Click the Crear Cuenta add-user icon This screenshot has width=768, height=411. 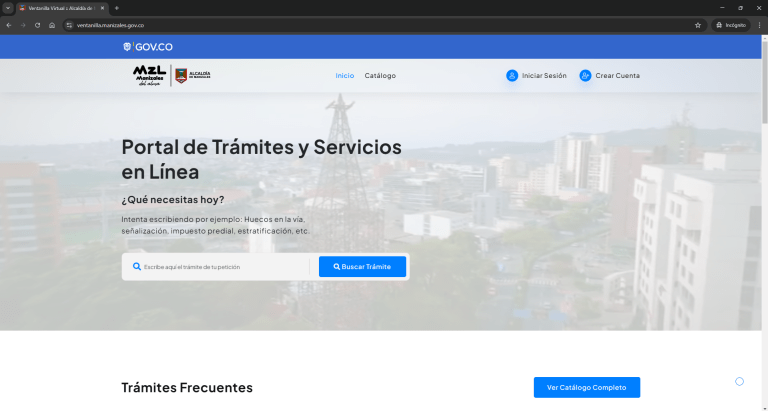click(585, 75)
